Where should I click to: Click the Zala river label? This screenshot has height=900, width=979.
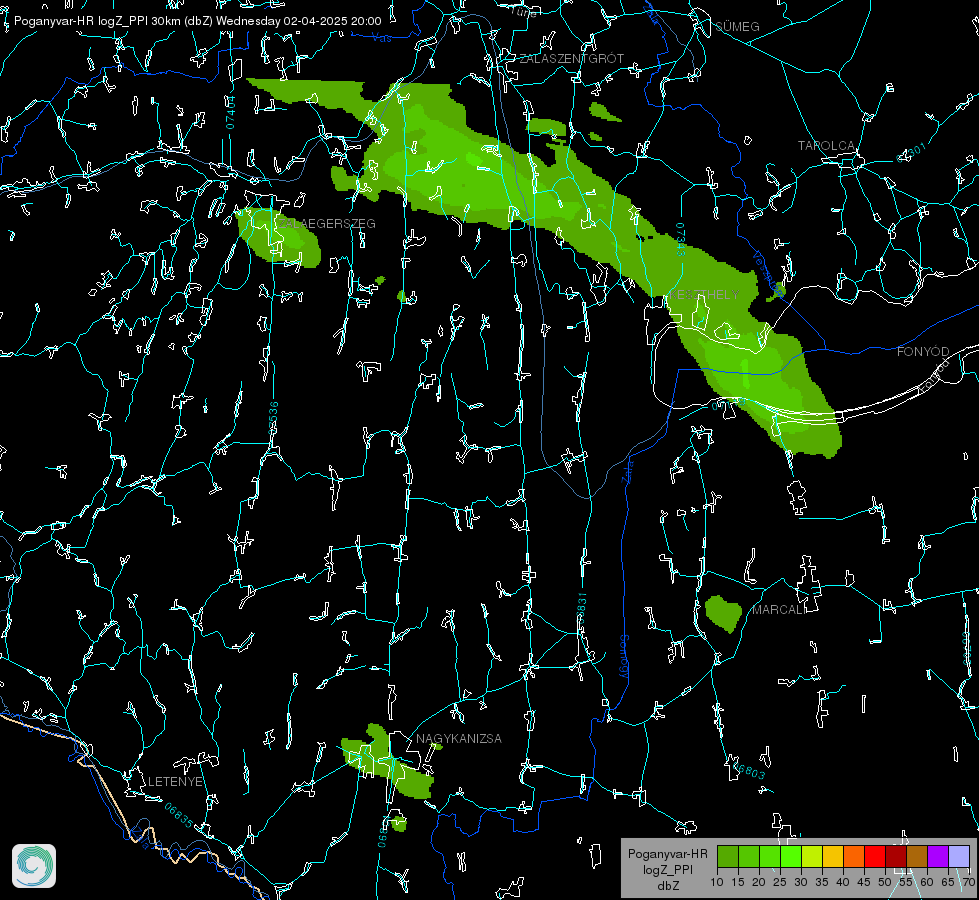627,470
